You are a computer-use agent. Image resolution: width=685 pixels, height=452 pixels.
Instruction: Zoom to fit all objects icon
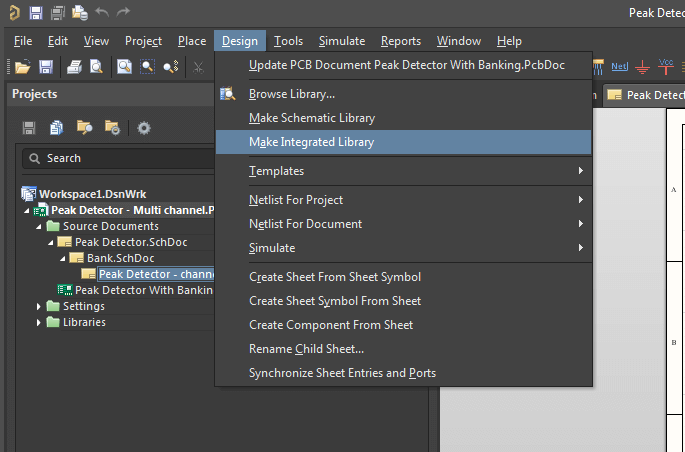[124, 67]
